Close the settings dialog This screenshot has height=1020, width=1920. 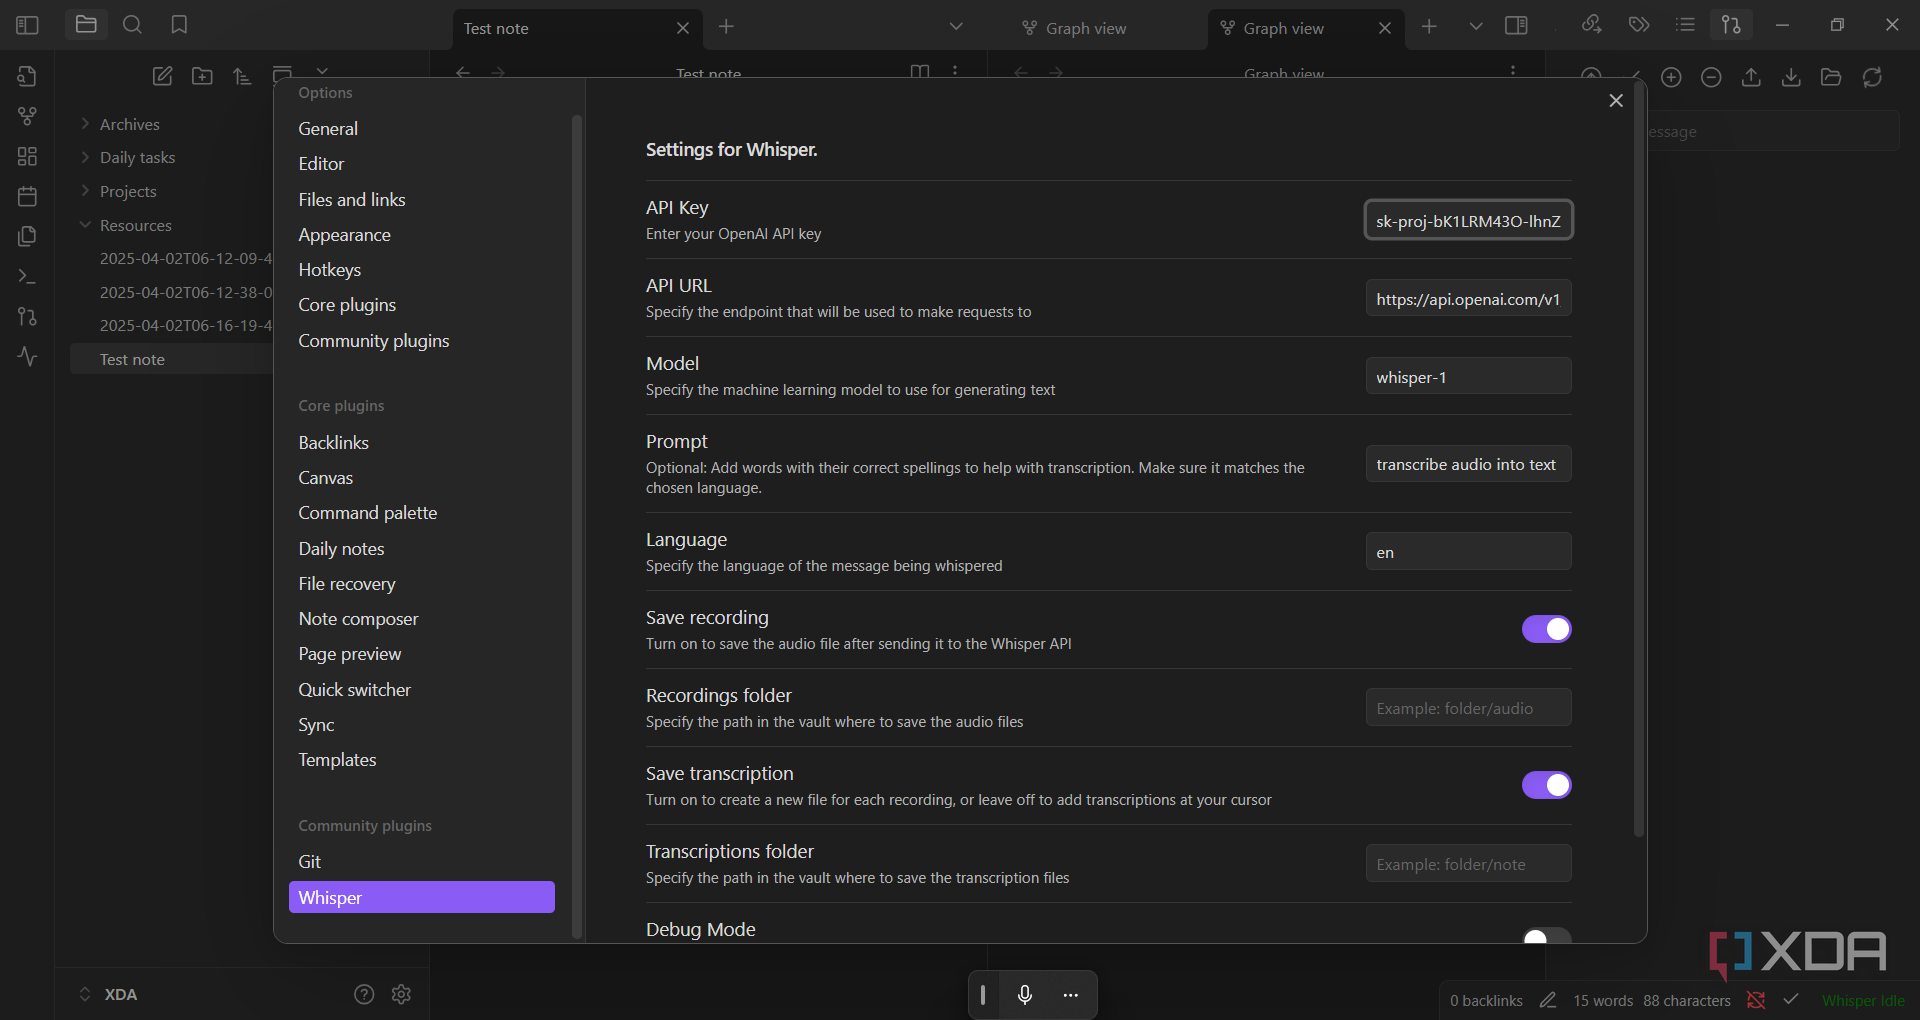(x=1616, y=101)
